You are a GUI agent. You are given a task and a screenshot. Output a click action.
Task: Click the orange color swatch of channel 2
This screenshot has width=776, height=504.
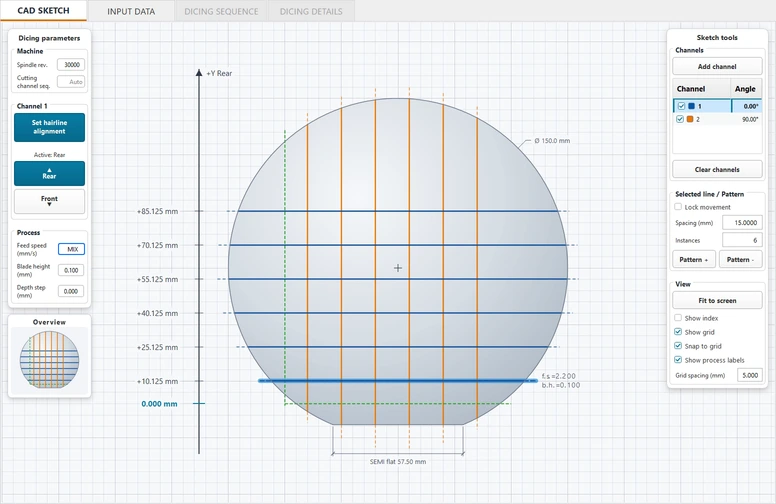pos(690,119)
